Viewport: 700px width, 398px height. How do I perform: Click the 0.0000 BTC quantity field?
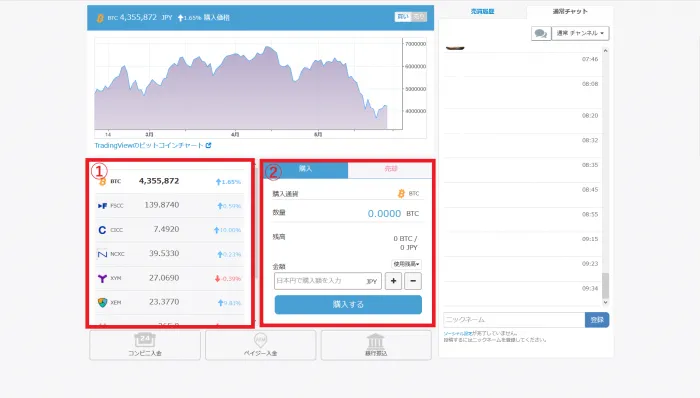pyautogui.click(x=384, y=214)
